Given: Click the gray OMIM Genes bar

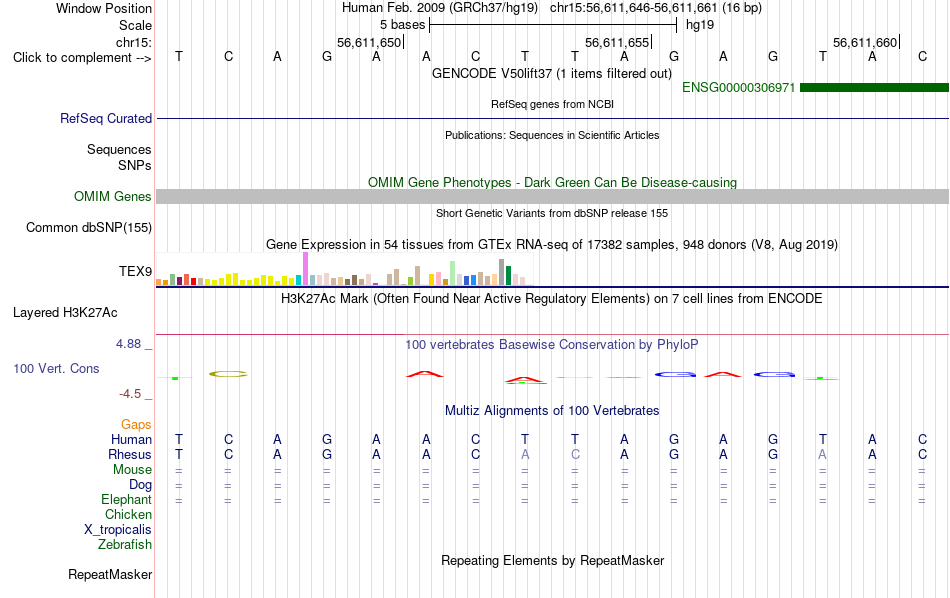Looking at the screenshot, I should 553,196.
